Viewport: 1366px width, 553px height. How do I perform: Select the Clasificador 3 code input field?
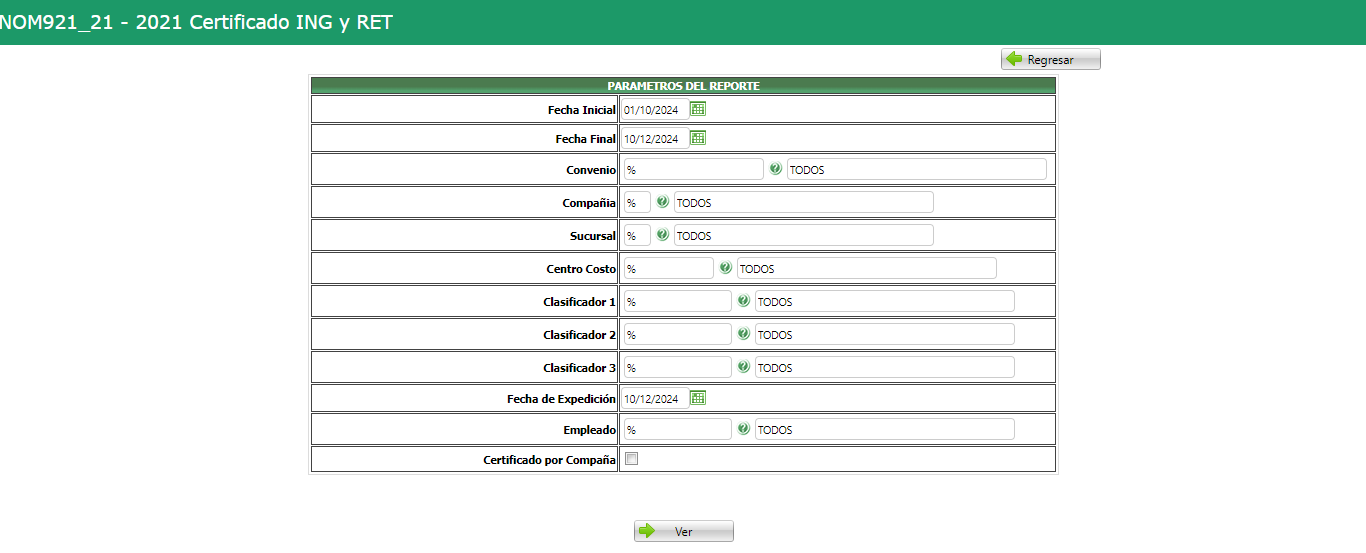(677, 367)
